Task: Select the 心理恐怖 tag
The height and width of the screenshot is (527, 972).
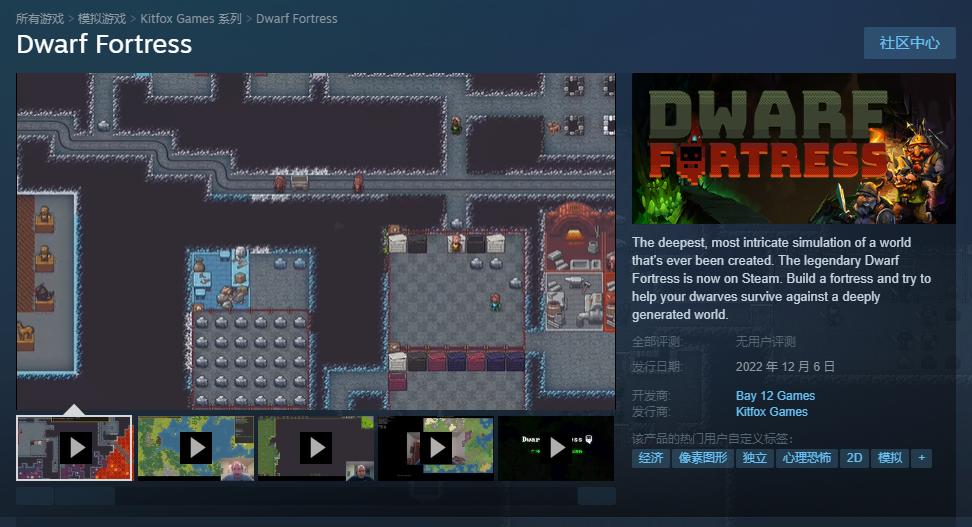Action: click(806, 458)
